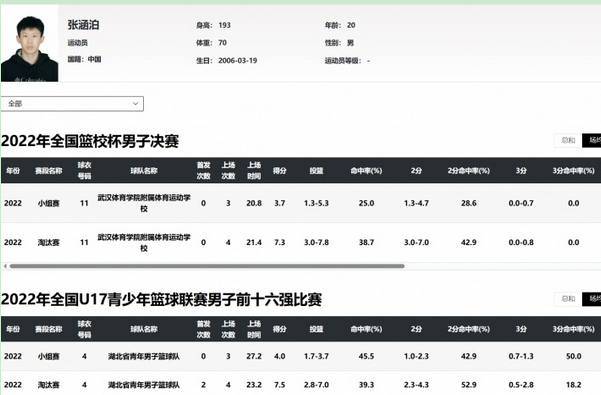This screenshot has height=395, width=601.
Task: Click 武汉体育学院附属体育运动学校 in the 小组赛 row
Action: [144, 203]
